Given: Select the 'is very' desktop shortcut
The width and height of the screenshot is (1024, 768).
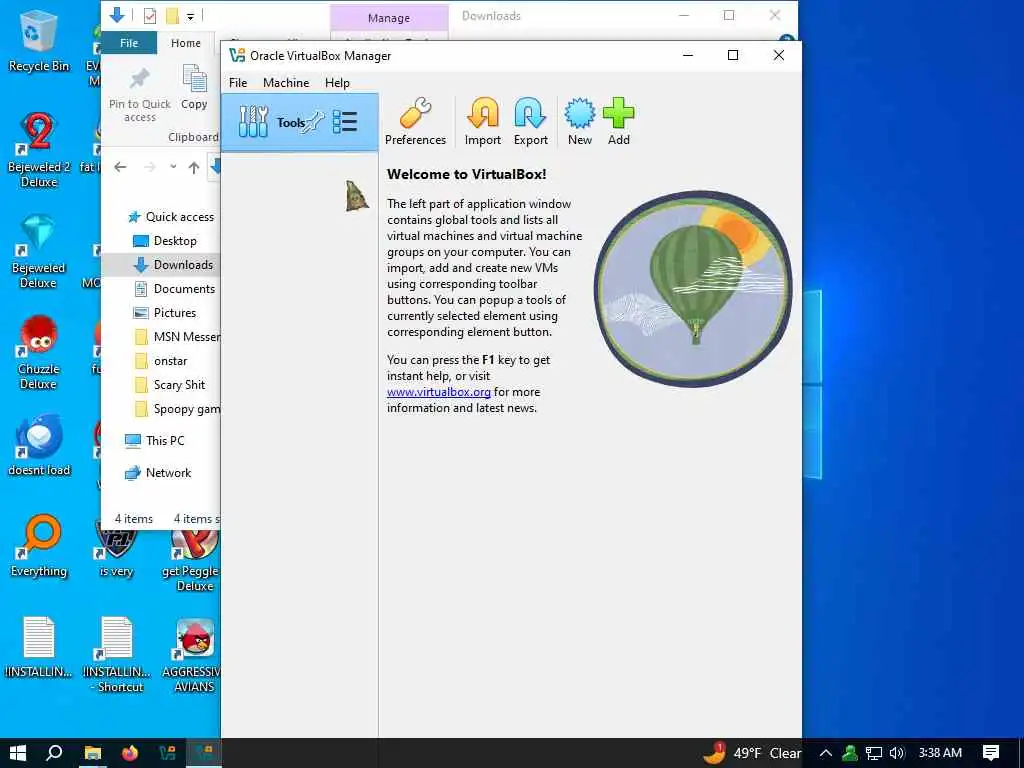Looking at the screenshot, I should click(x=116, y=549).
